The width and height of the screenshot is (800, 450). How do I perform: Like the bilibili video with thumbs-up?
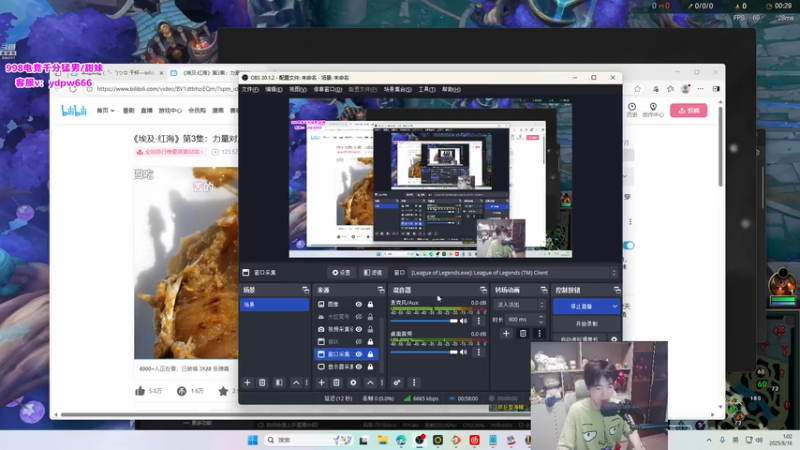[x=140, y=391]
